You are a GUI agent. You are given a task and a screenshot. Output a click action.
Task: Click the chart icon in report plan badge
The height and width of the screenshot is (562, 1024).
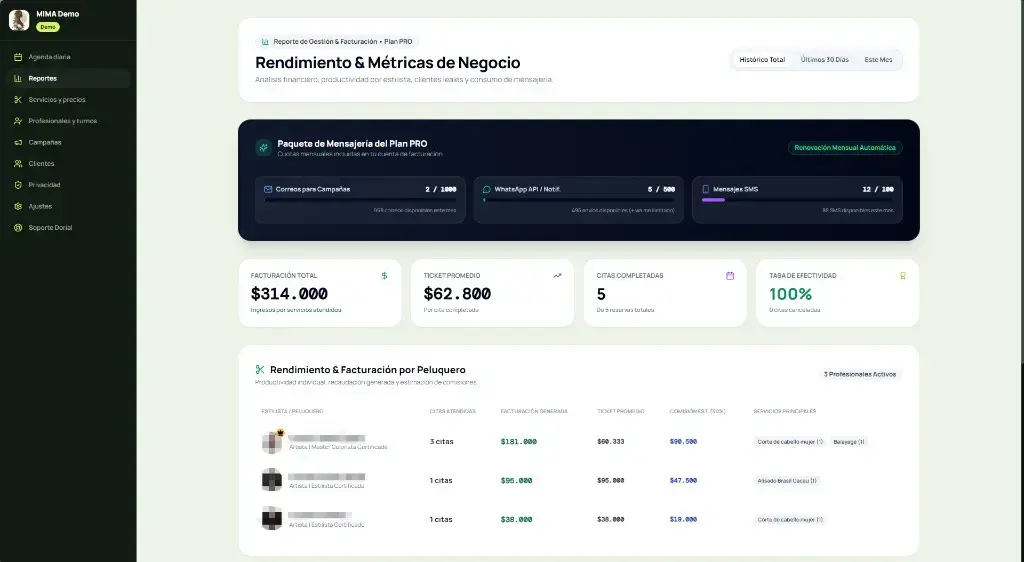coord(265,42)
